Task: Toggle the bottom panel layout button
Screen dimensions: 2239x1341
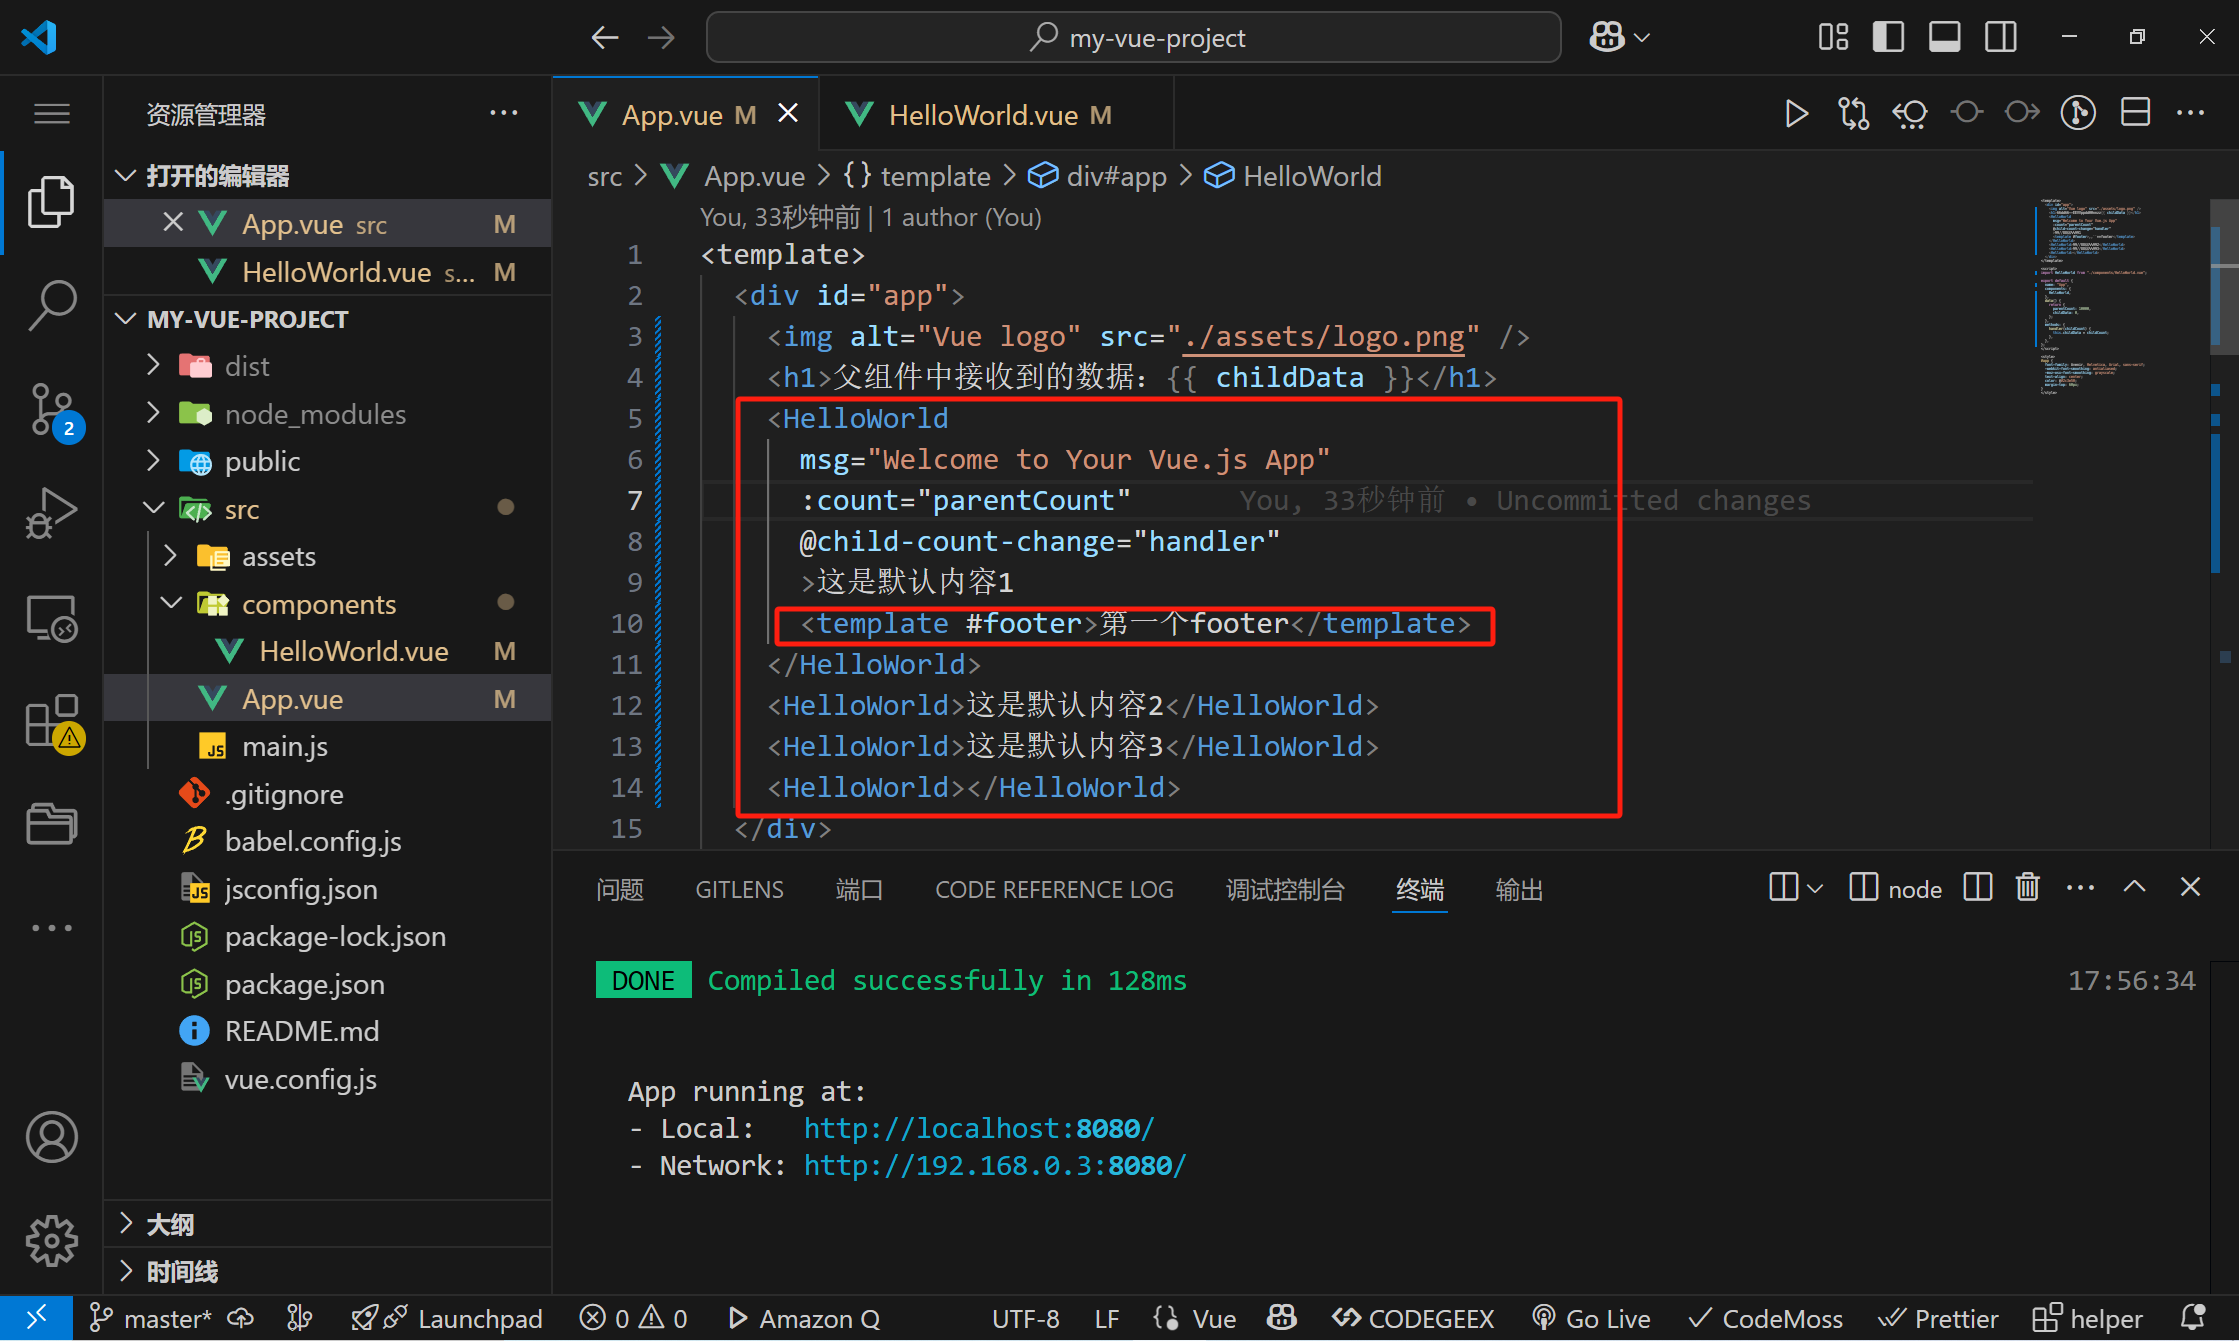Action: click(x=1944, y=37)
